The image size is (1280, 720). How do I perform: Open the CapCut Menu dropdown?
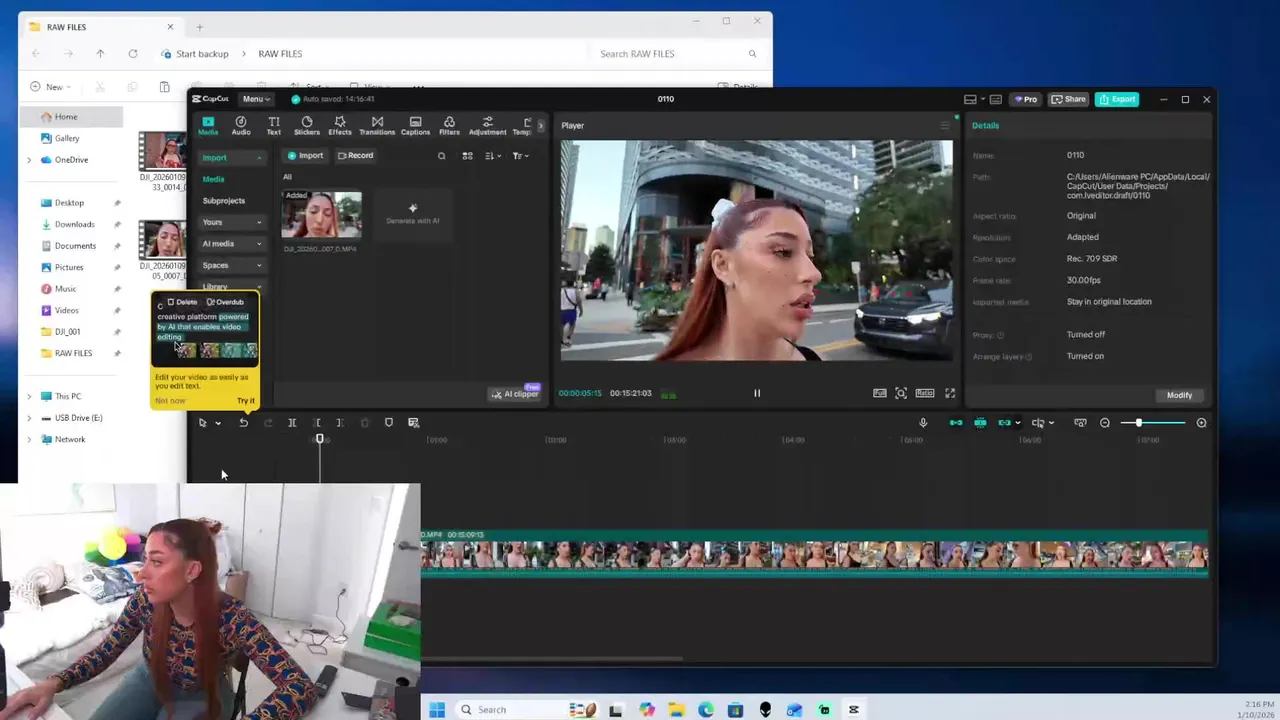256,99
